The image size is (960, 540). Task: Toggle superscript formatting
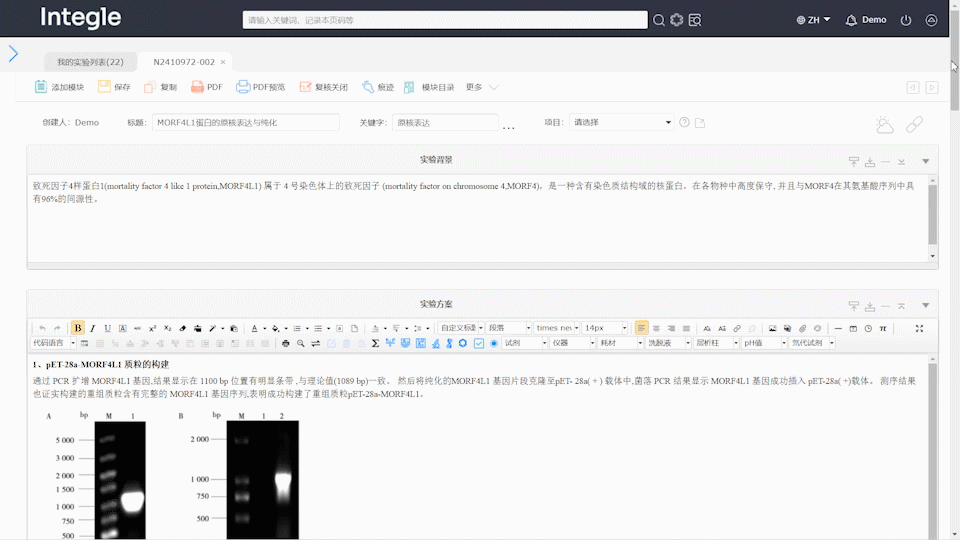click(x=152, y=328)
